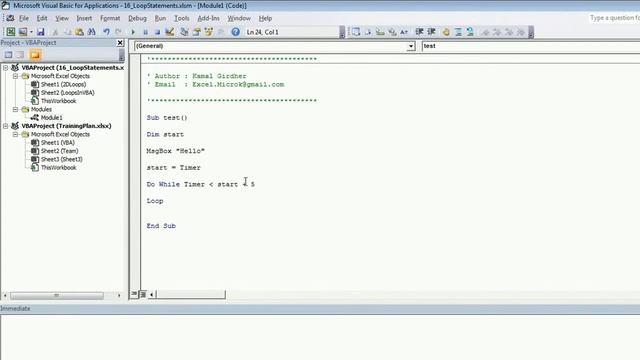
Task: Click the 'Sub test()' code line
Action: pyautogui.click(x=167, y=118)
